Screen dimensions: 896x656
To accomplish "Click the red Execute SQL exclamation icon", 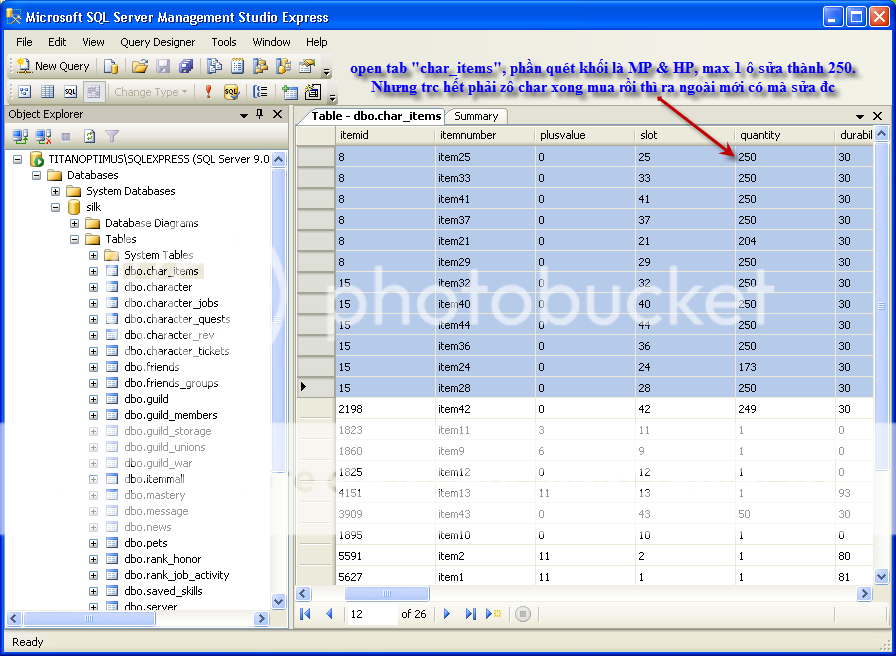I will point(208,92).
